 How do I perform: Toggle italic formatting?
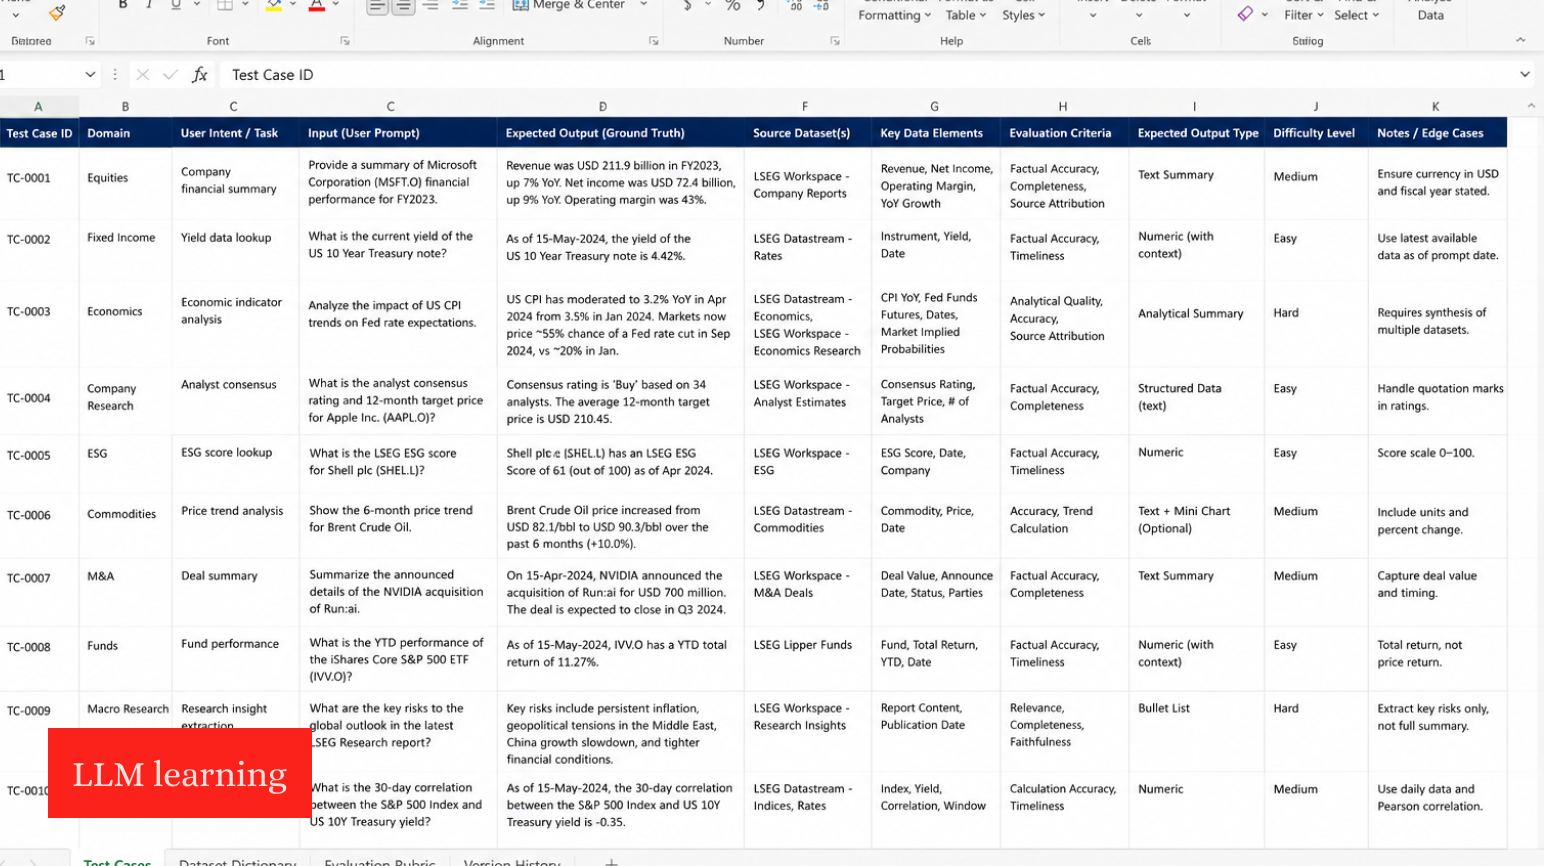(149, 5)
